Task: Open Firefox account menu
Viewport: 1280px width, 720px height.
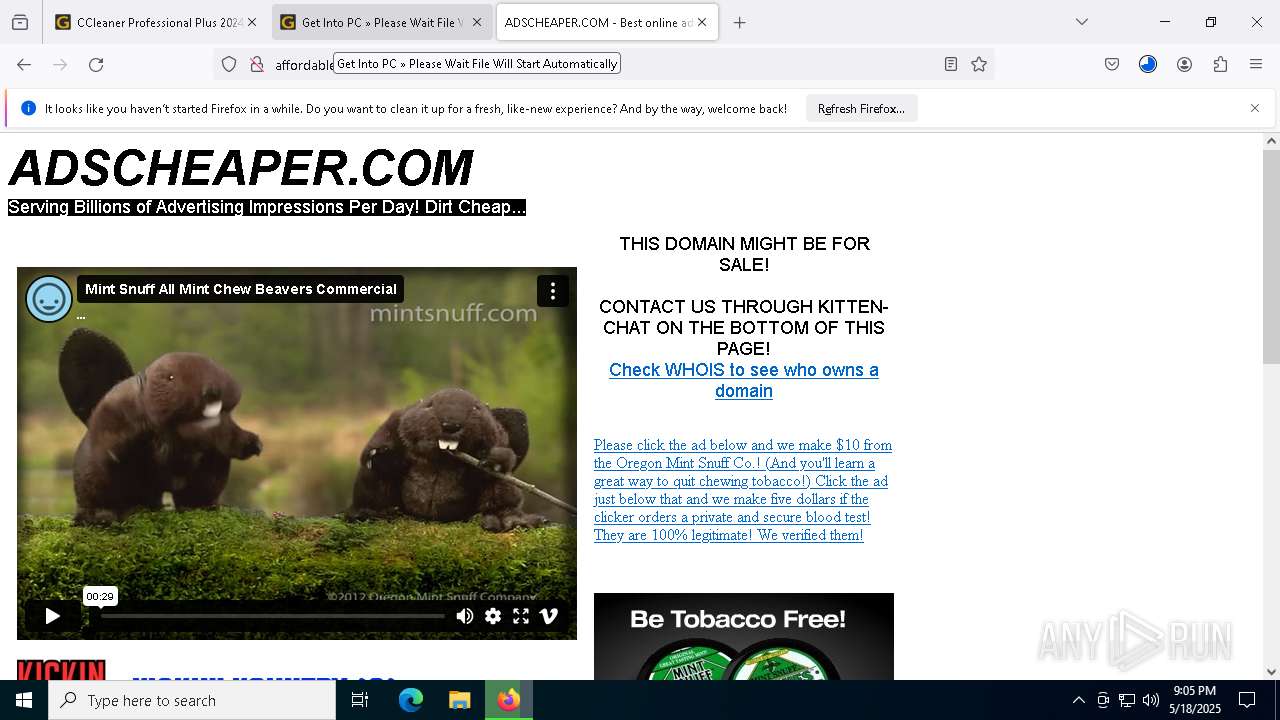Action: [1184, 64]
